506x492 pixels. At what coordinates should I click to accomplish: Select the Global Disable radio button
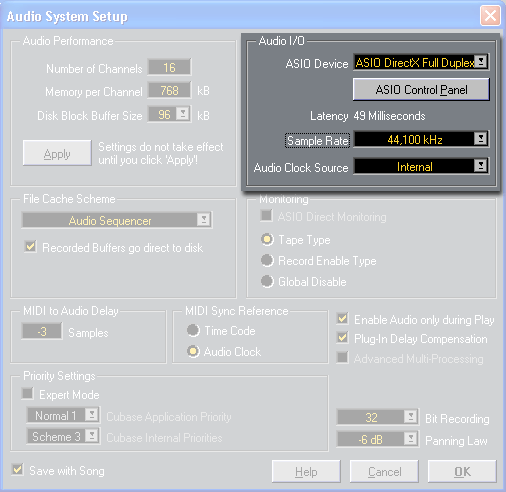[x=267, y=281]
